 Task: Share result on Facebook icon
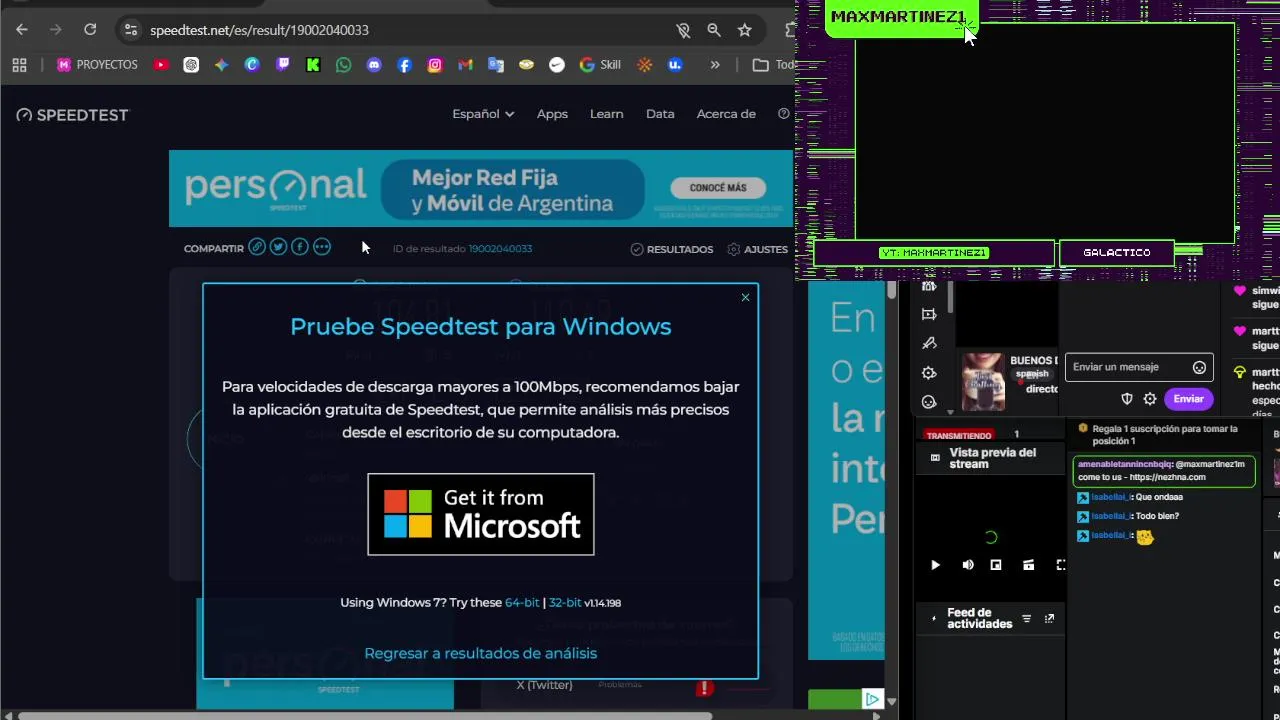pos(299,247)
